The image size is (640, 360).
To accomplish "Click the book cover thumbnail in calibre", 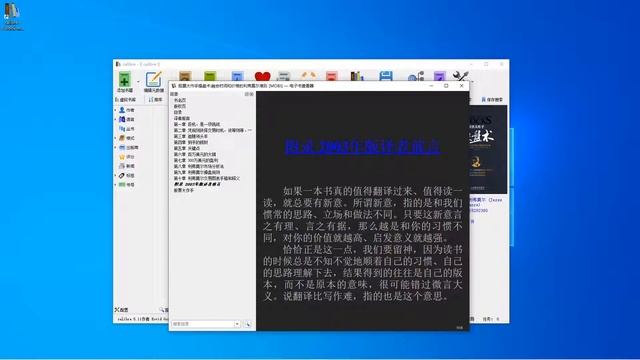I will 488,149.
